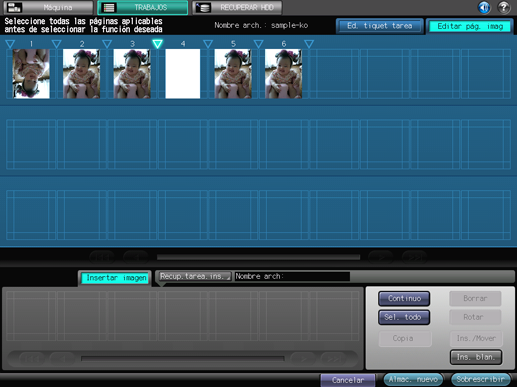This screenshot has width=517, height=387.
Task: Click the Sobrescribir button
Action: (480, 379)
